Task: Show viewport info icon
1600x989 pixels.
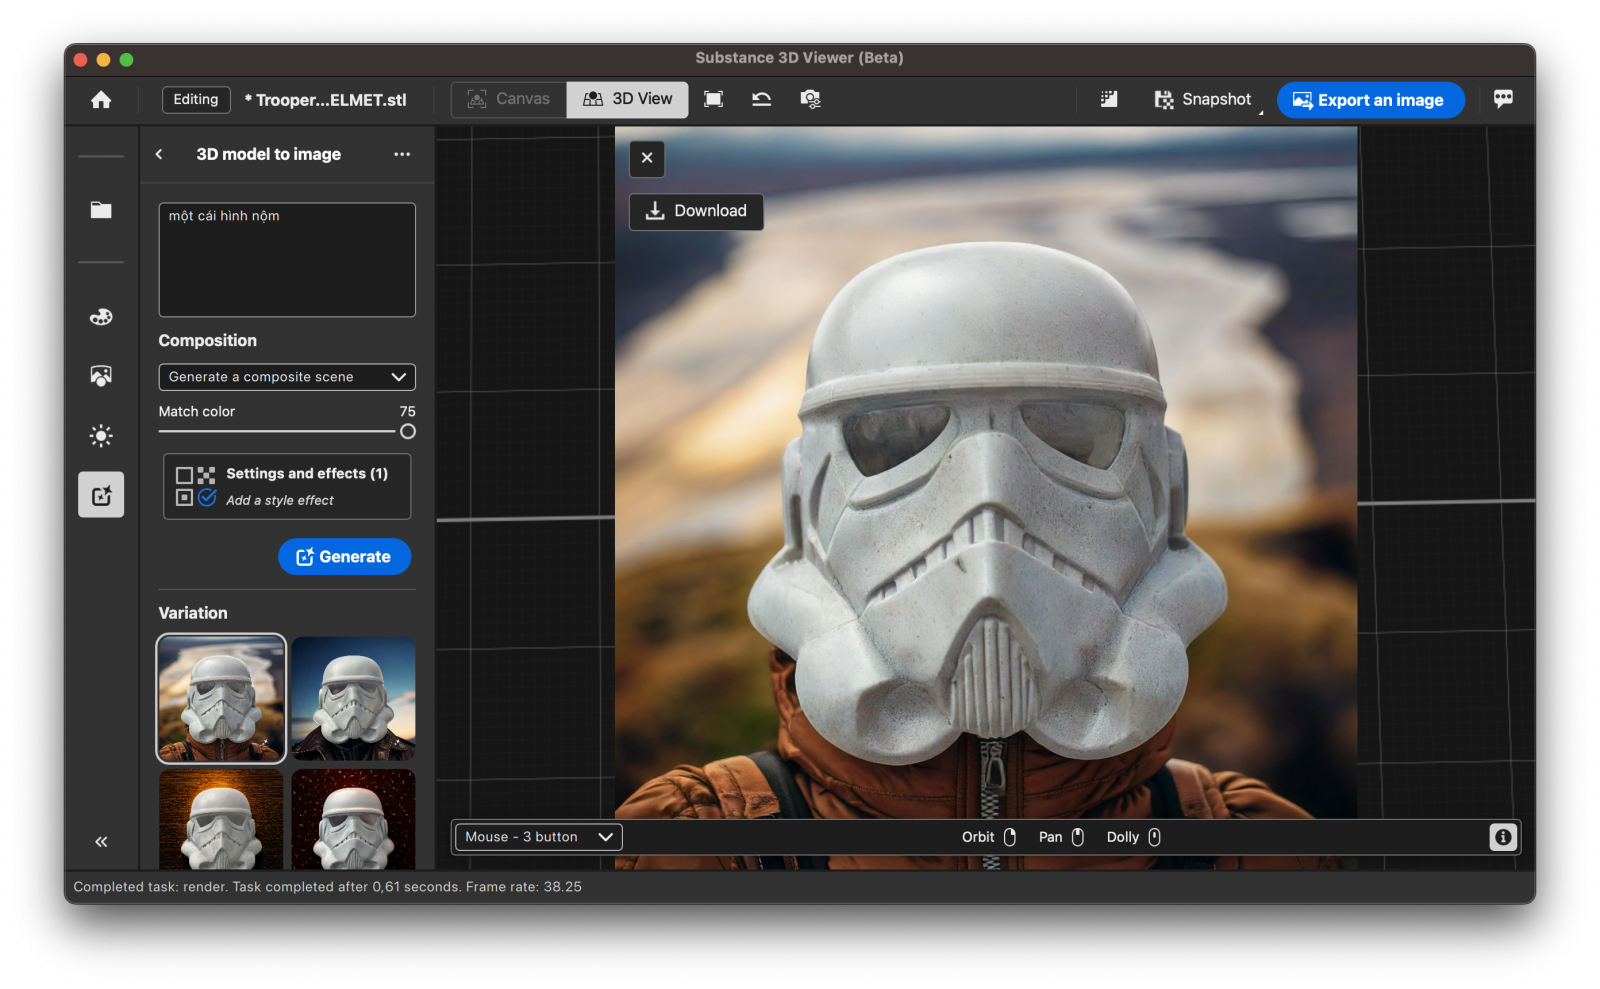Action: [x=1502, y=837]
